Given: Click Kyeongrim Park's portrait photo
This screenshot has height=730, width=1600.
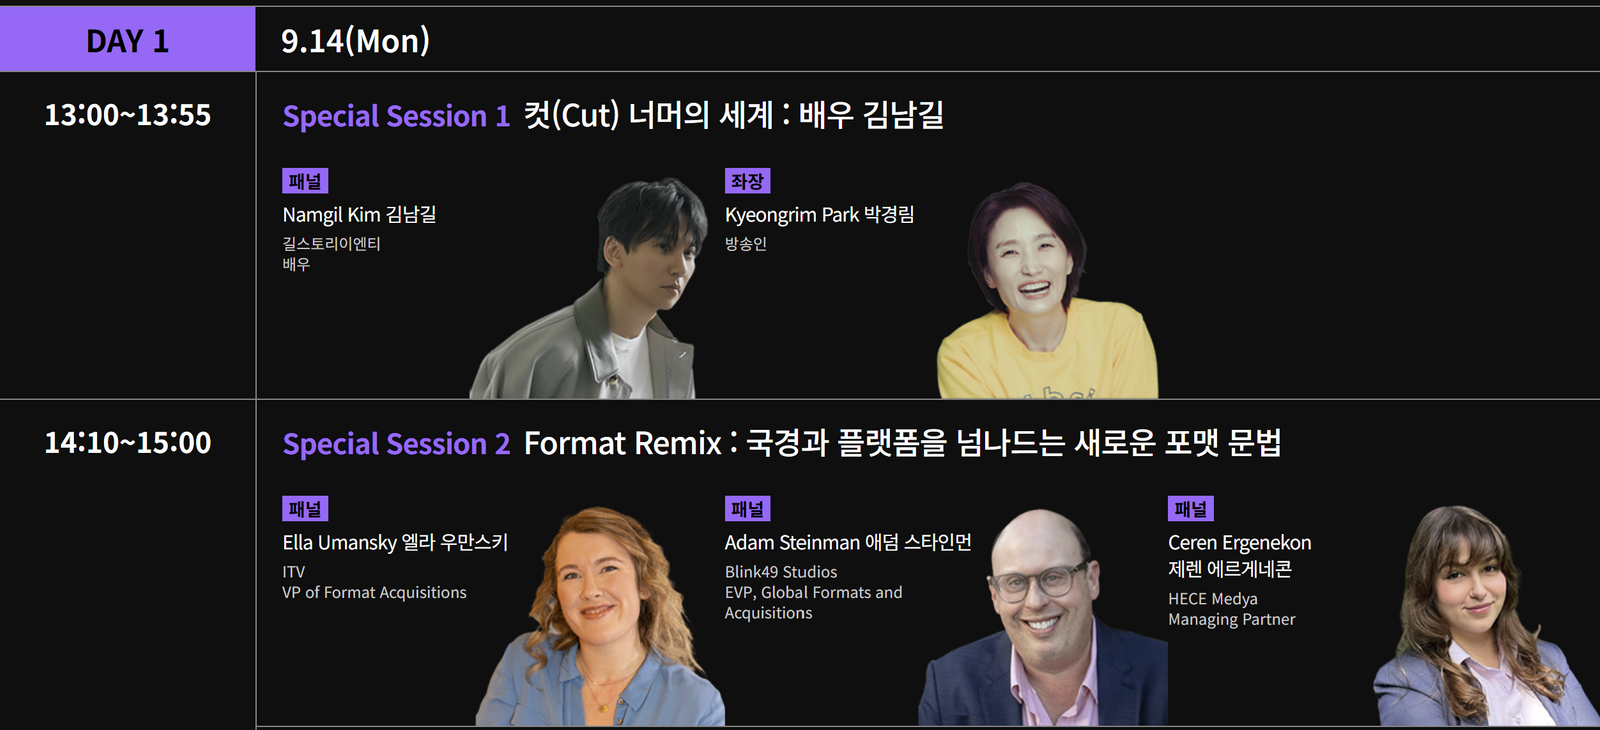Looking at the screenshot, I should 1046,290.
